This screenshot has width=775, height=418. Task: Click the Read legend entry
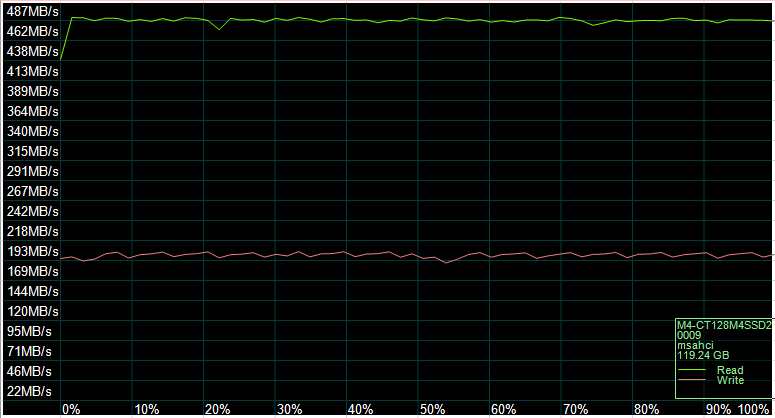(x=729, y=371)
